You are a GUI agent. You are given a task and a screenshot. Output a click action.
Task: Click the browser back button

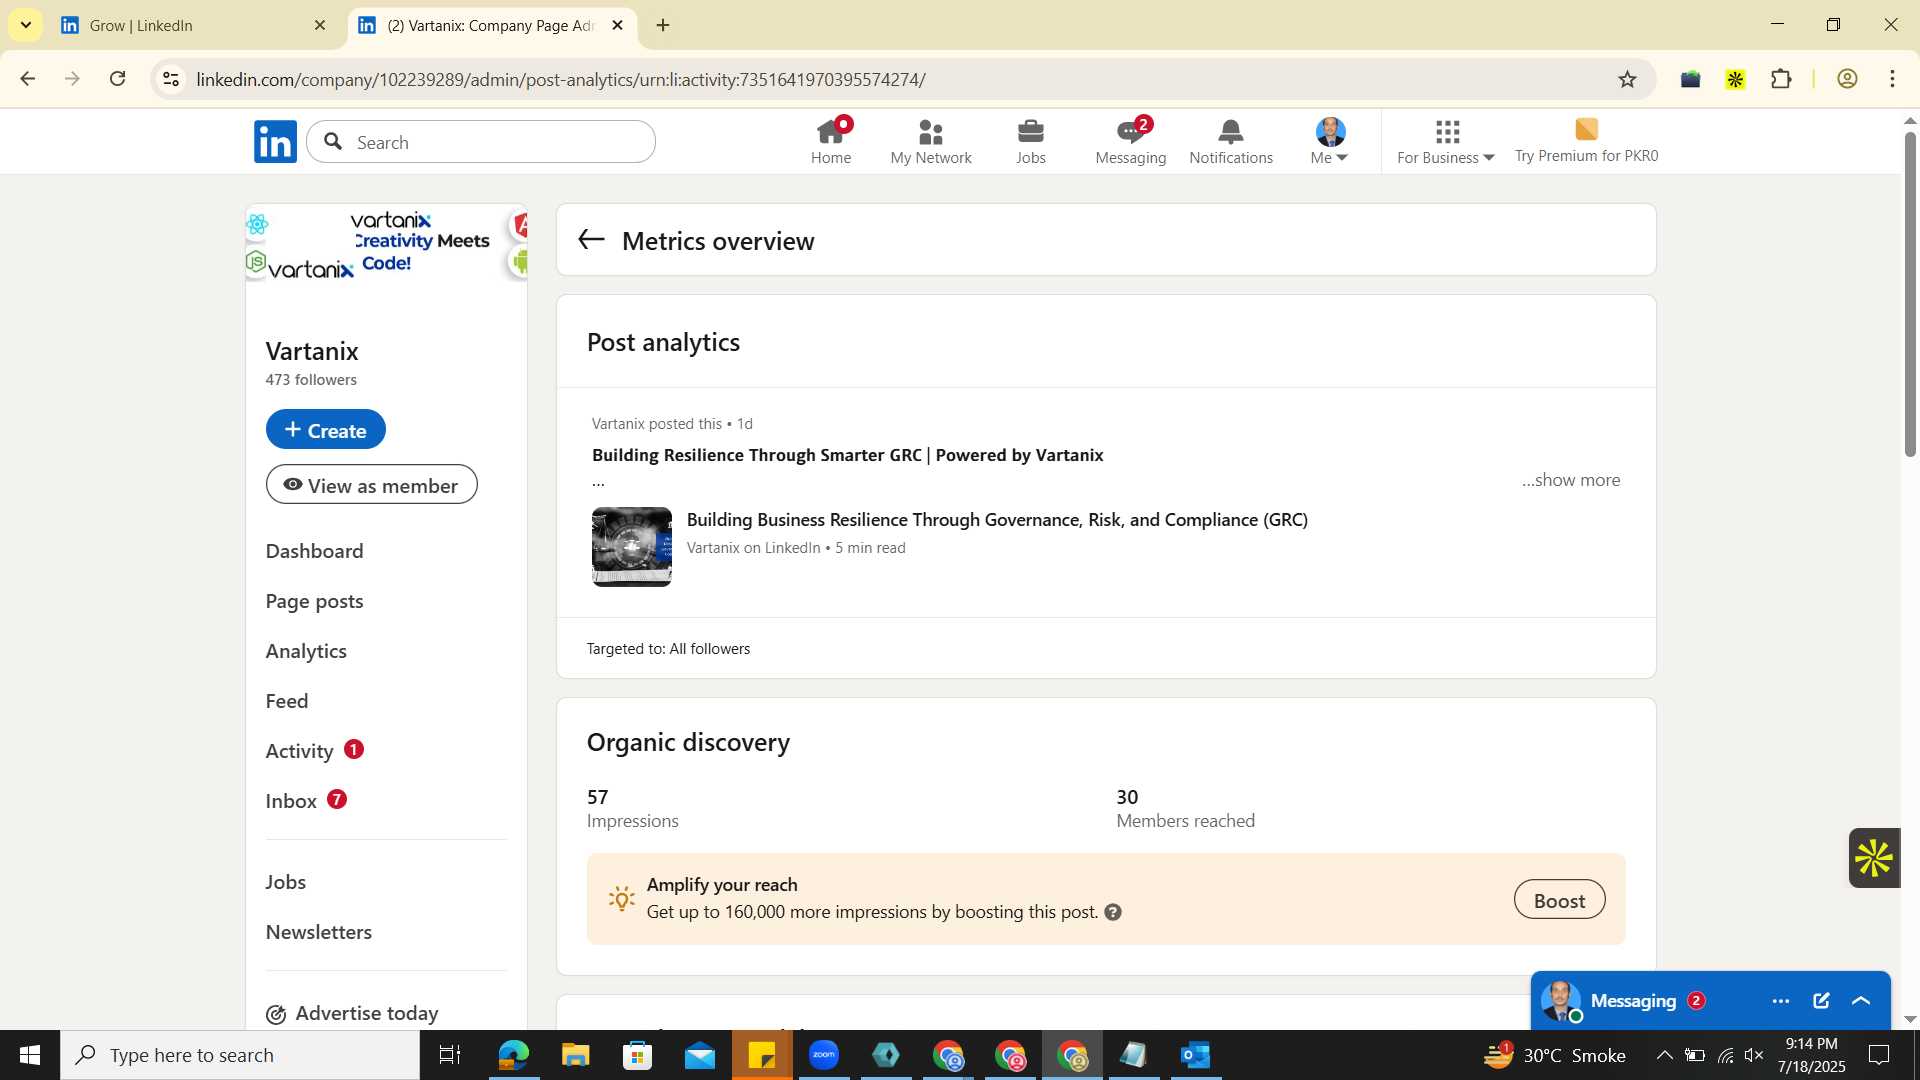(28, 79)
